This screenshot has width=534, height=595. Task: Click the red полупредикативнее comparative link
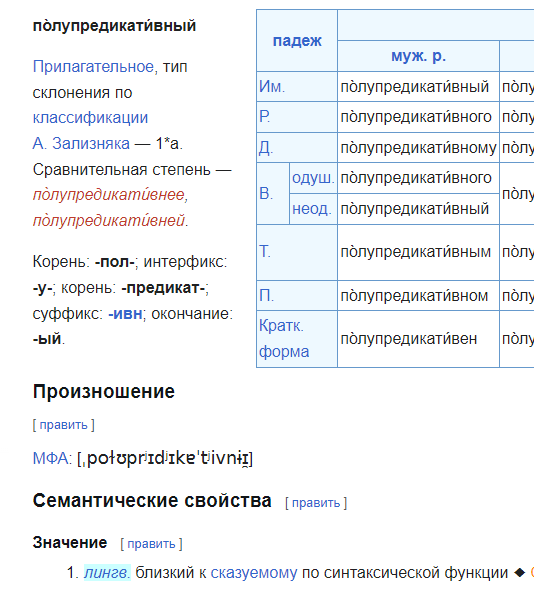coord(109,195)
